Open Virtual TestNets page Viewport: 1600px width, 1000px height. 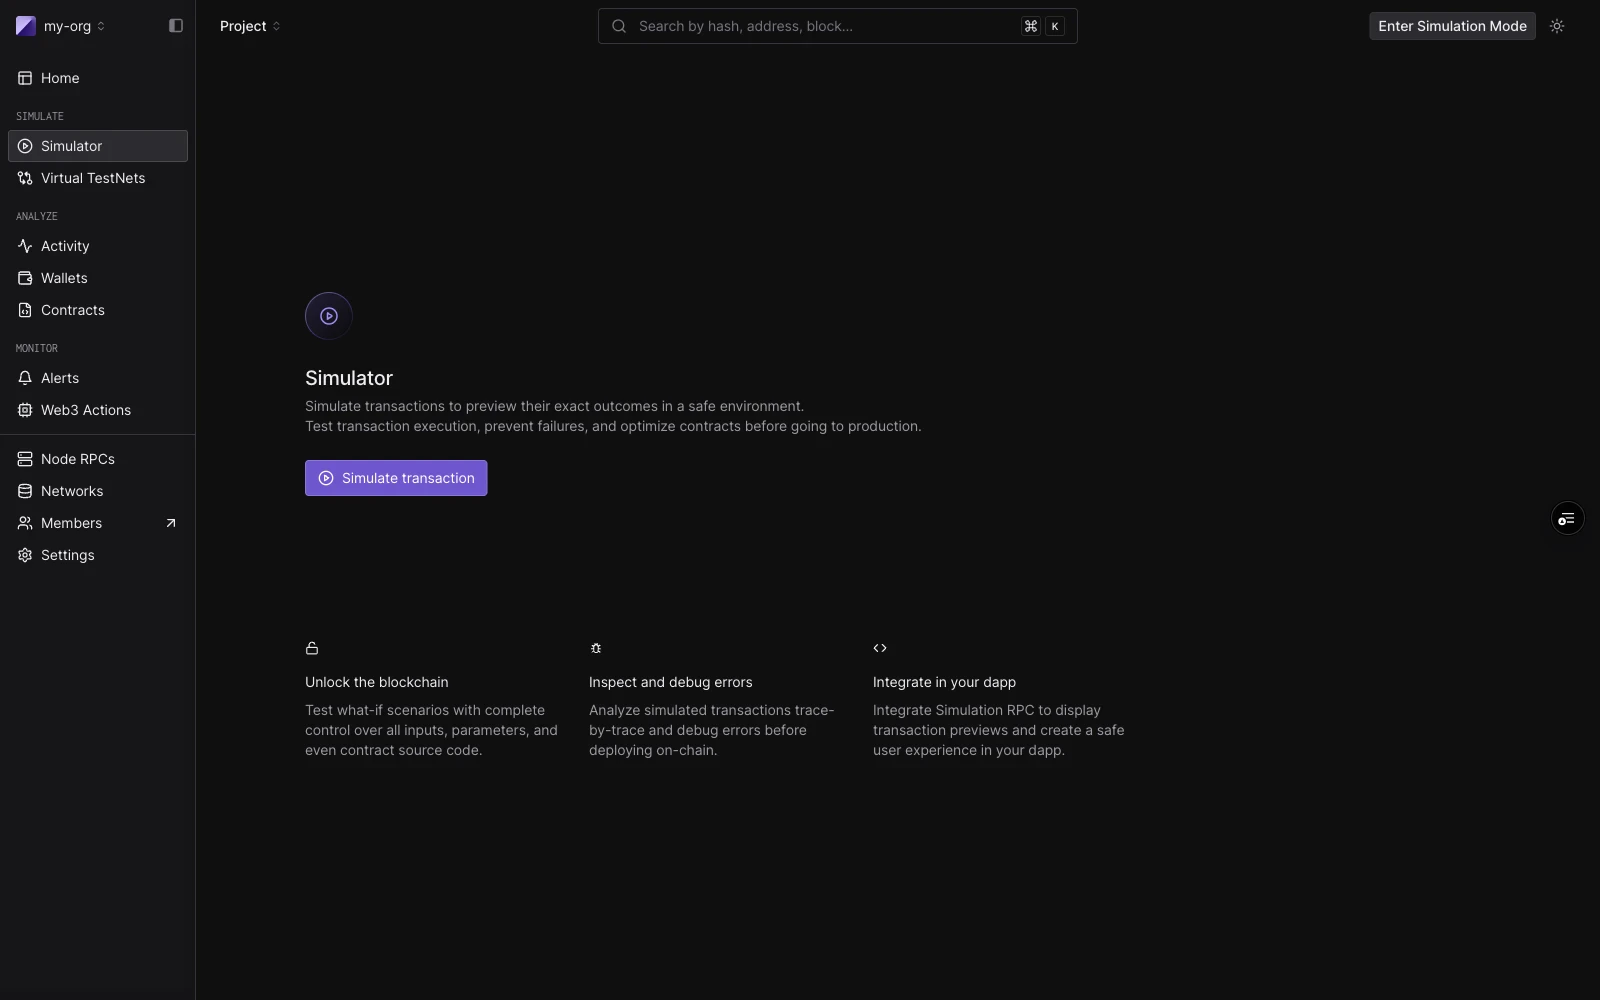pos(98,178)
